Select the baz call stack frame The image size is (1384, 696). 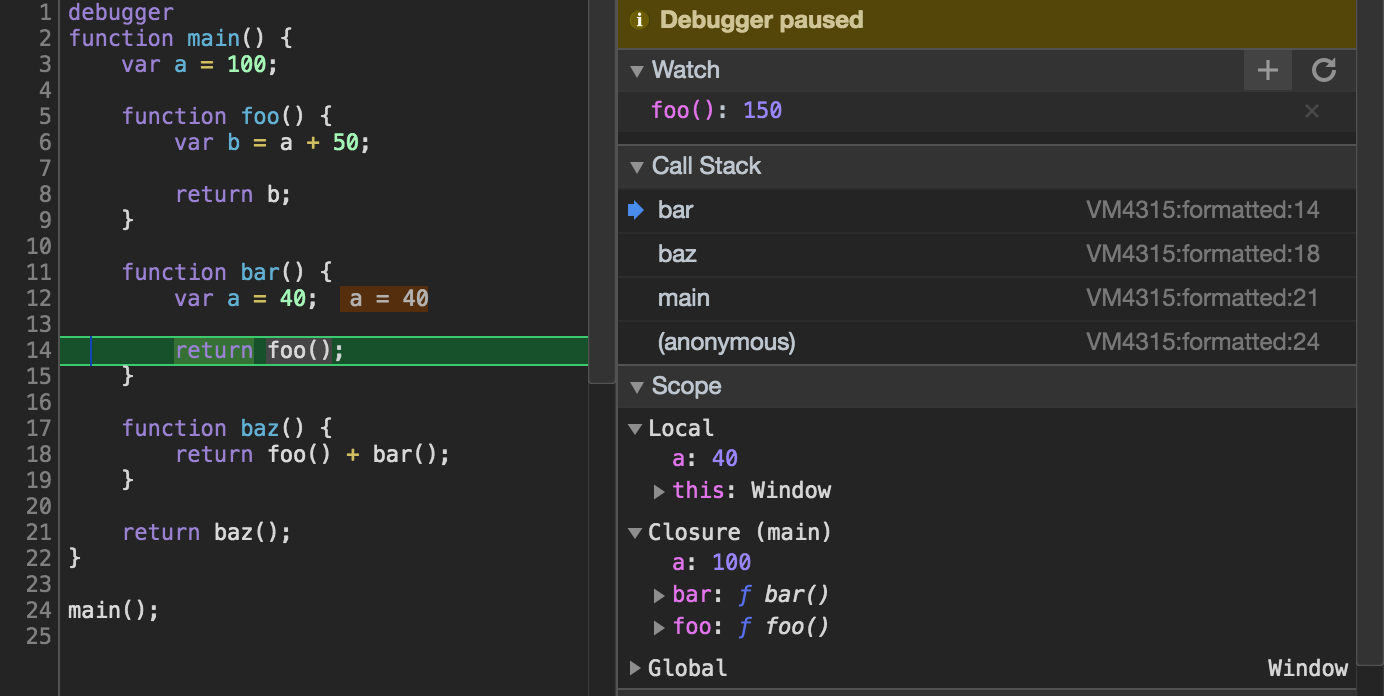[677, 254]
